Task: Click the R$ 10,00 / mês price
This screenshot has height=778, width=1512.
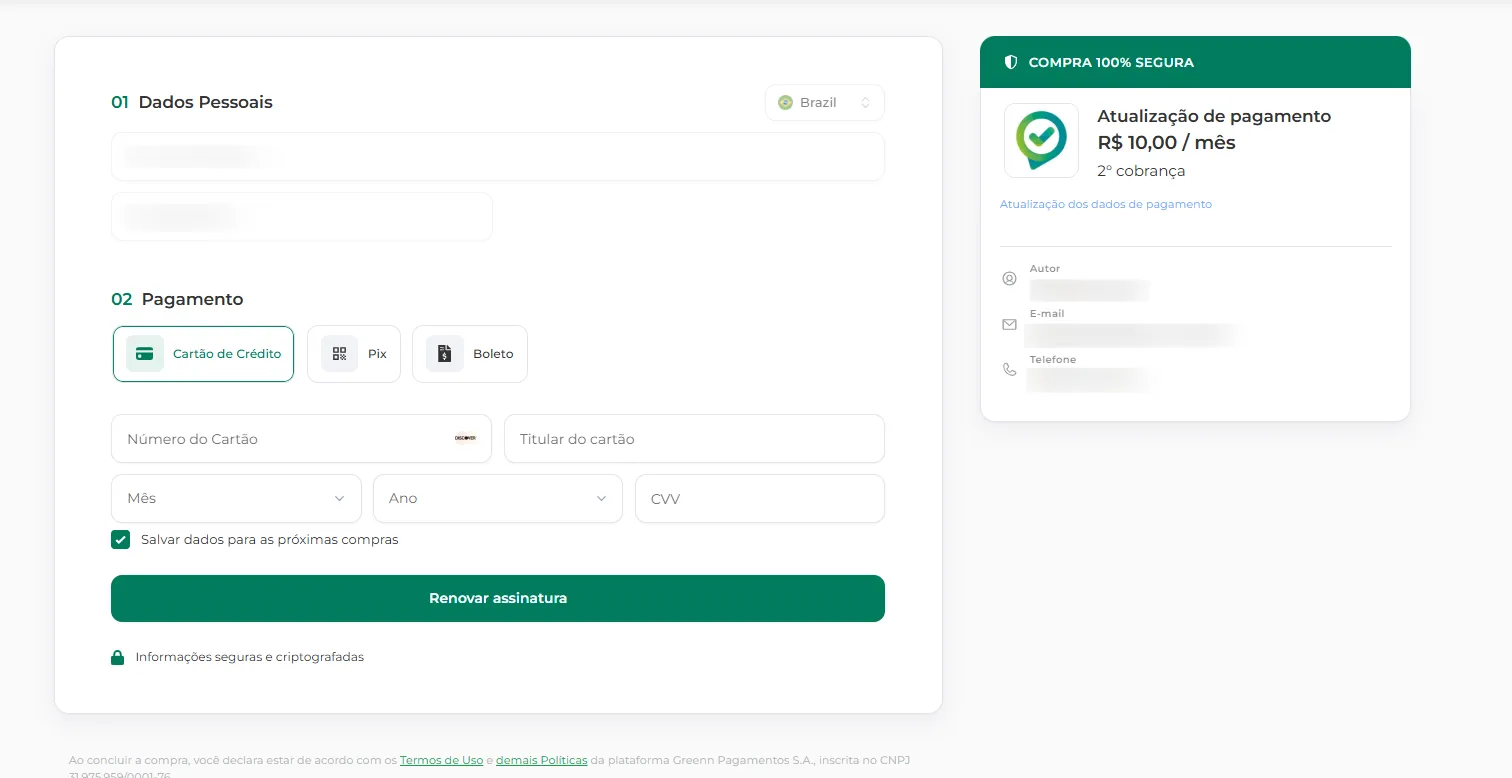Action: pos(1166,143)
